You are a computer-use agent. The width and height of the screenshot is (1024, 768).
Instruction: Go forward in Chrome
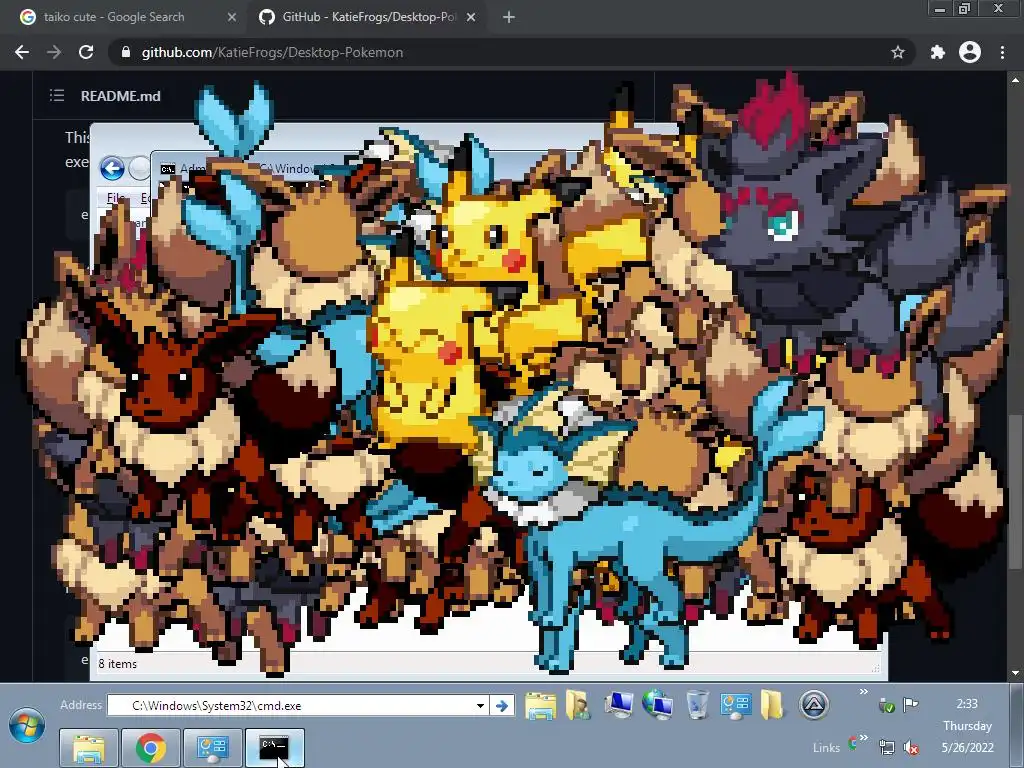(54, 52)
